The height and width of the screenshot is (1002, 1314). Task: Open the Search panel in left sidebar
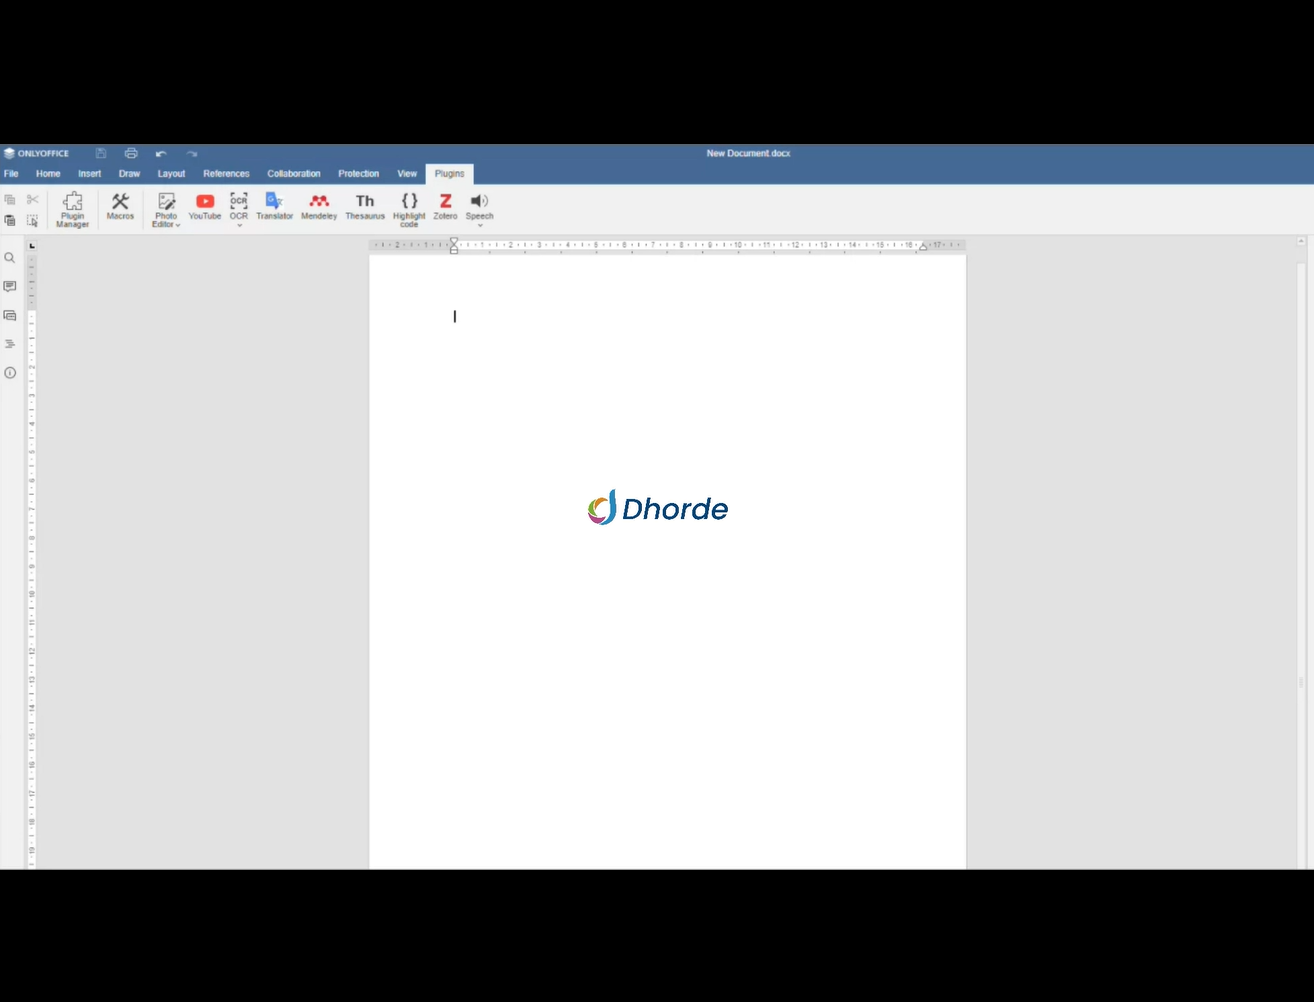tap(10, 258)
